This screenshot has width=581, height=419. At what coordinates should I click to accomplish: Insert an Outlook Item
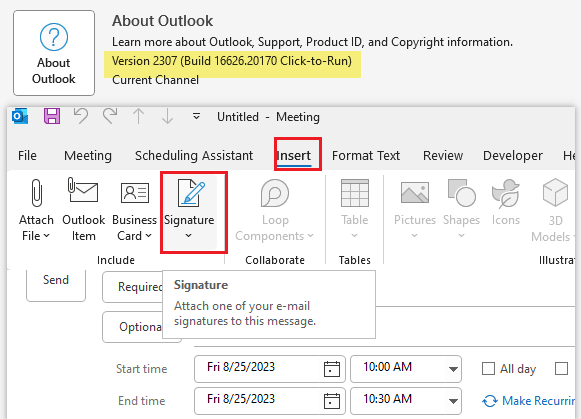83,210
